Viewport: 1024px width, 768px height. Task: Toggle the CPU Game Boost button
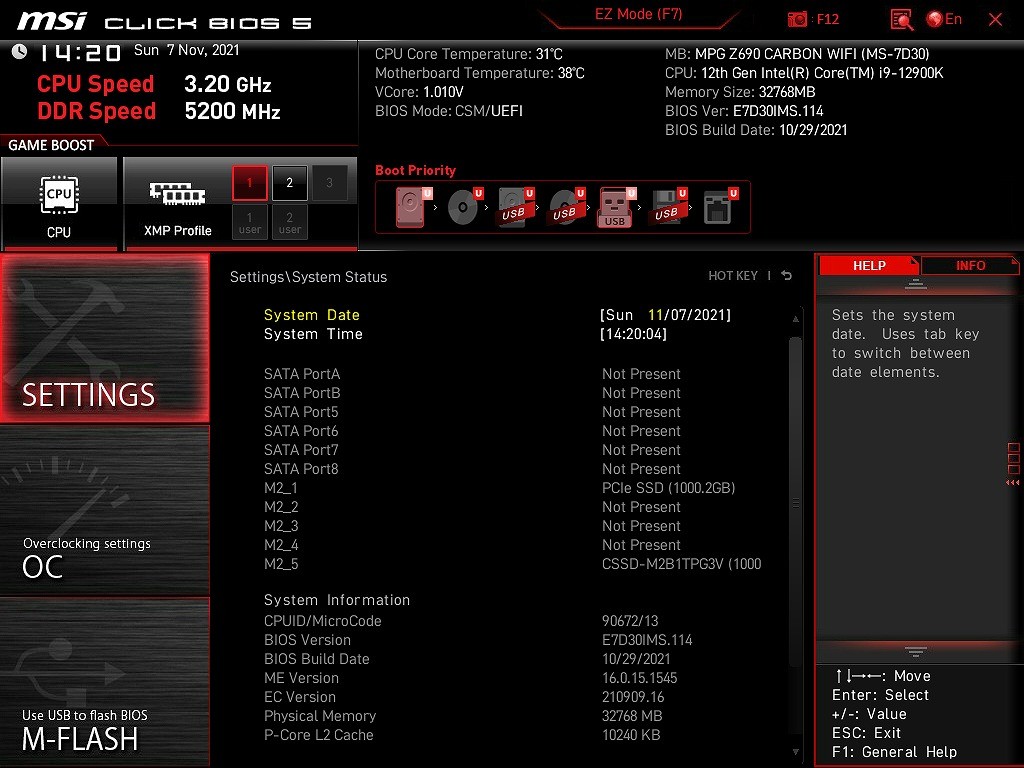(x=59, y=203)
